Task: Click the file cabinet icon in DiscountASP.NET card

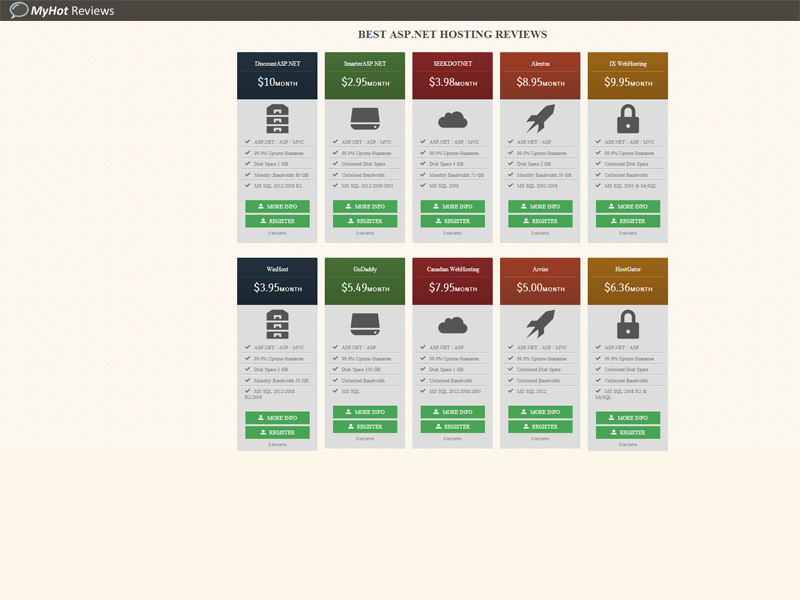Action: click(x=277, y=119)
